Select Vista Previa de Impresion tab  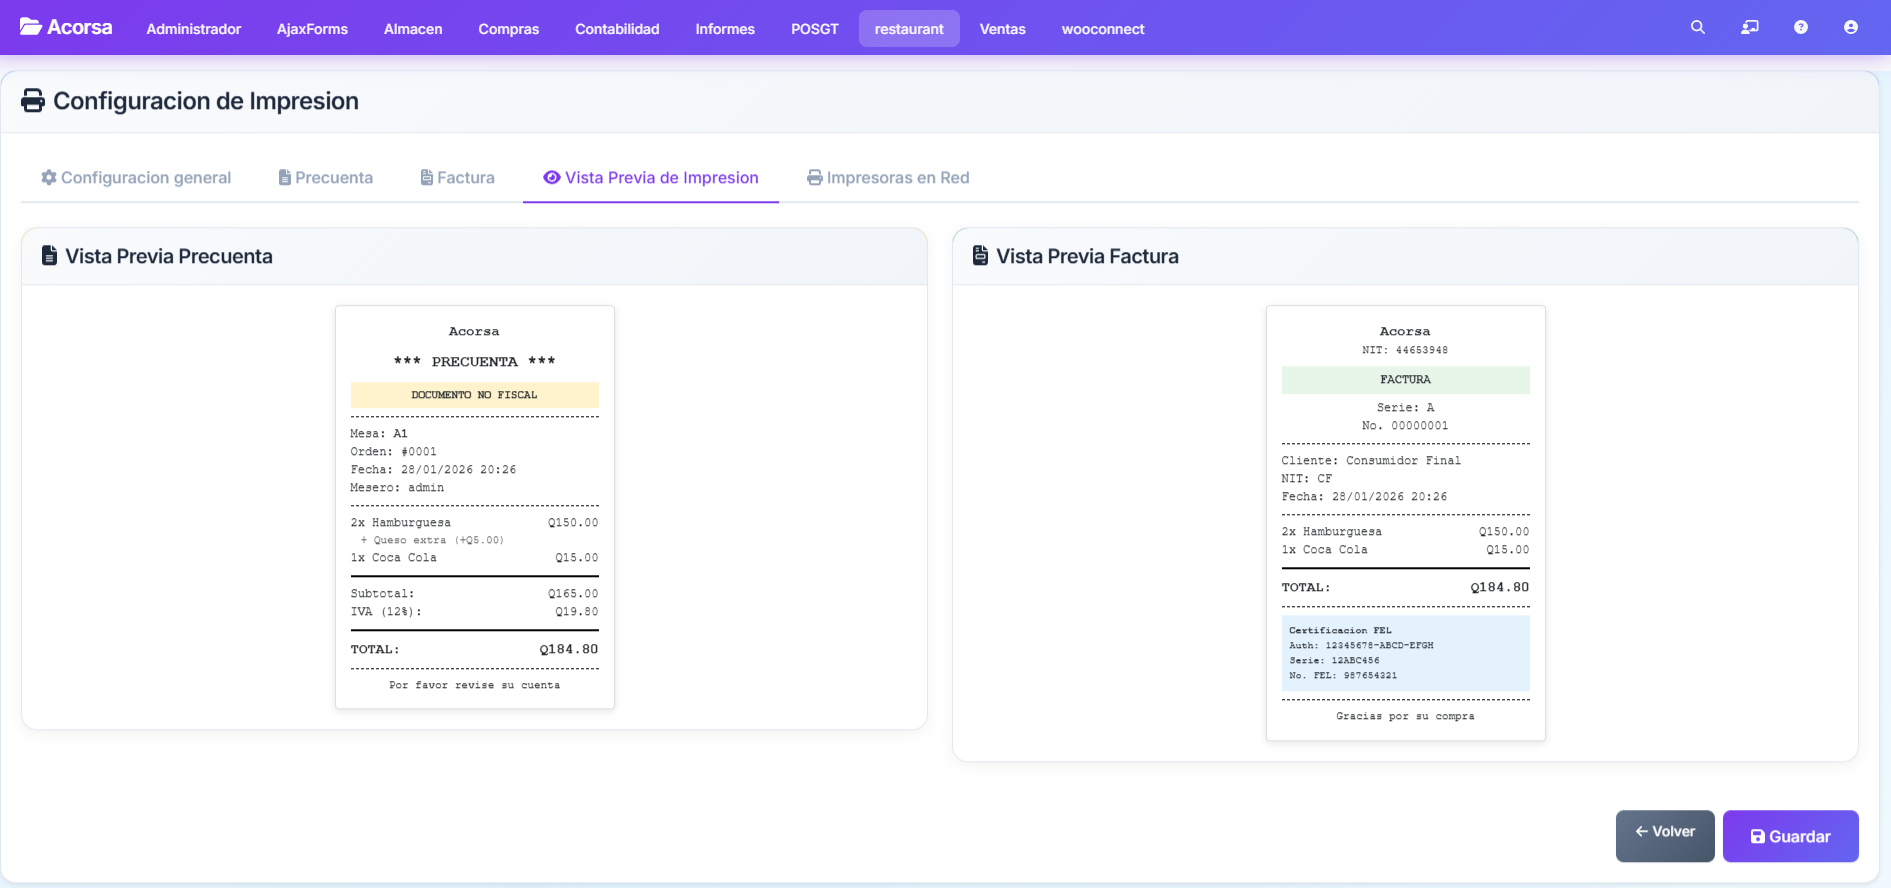coord(651,178)
